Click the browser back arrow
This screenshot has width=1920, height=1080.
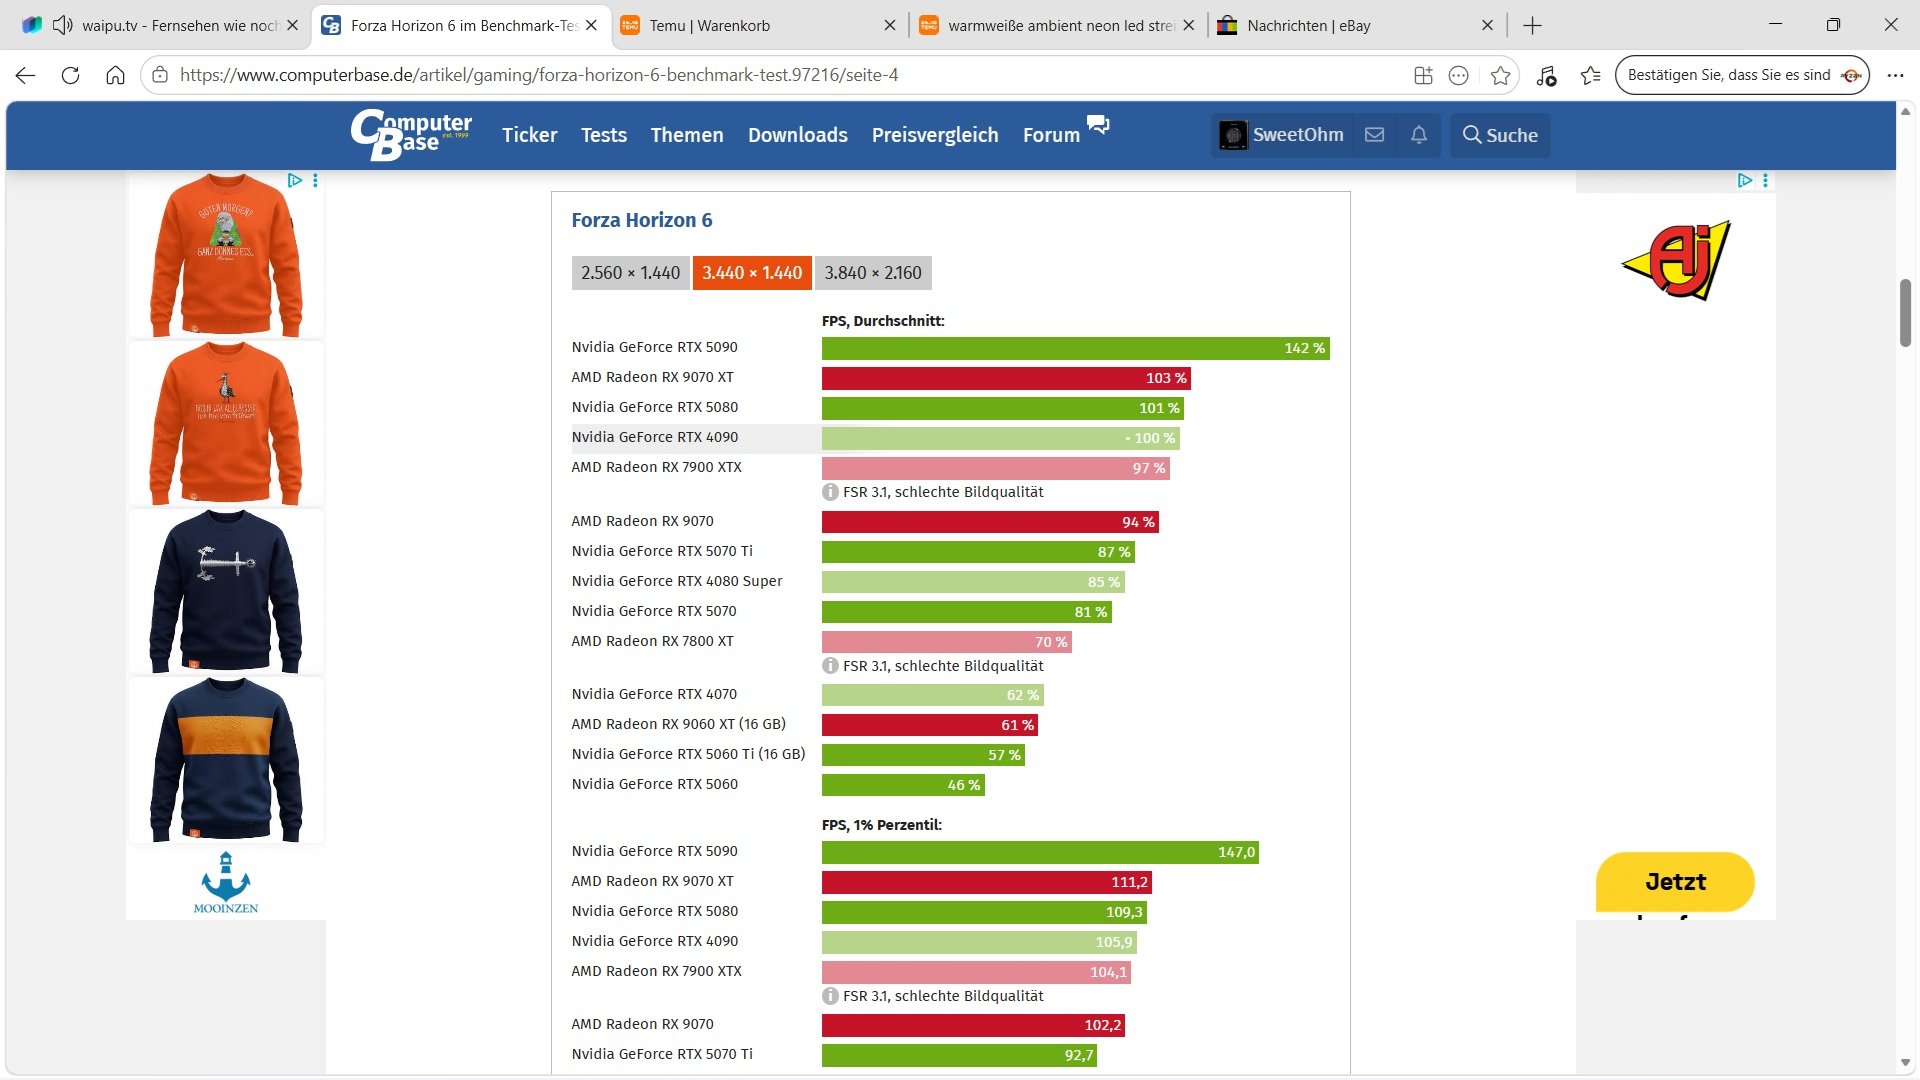pyautogui.click(x=26, y=75)
